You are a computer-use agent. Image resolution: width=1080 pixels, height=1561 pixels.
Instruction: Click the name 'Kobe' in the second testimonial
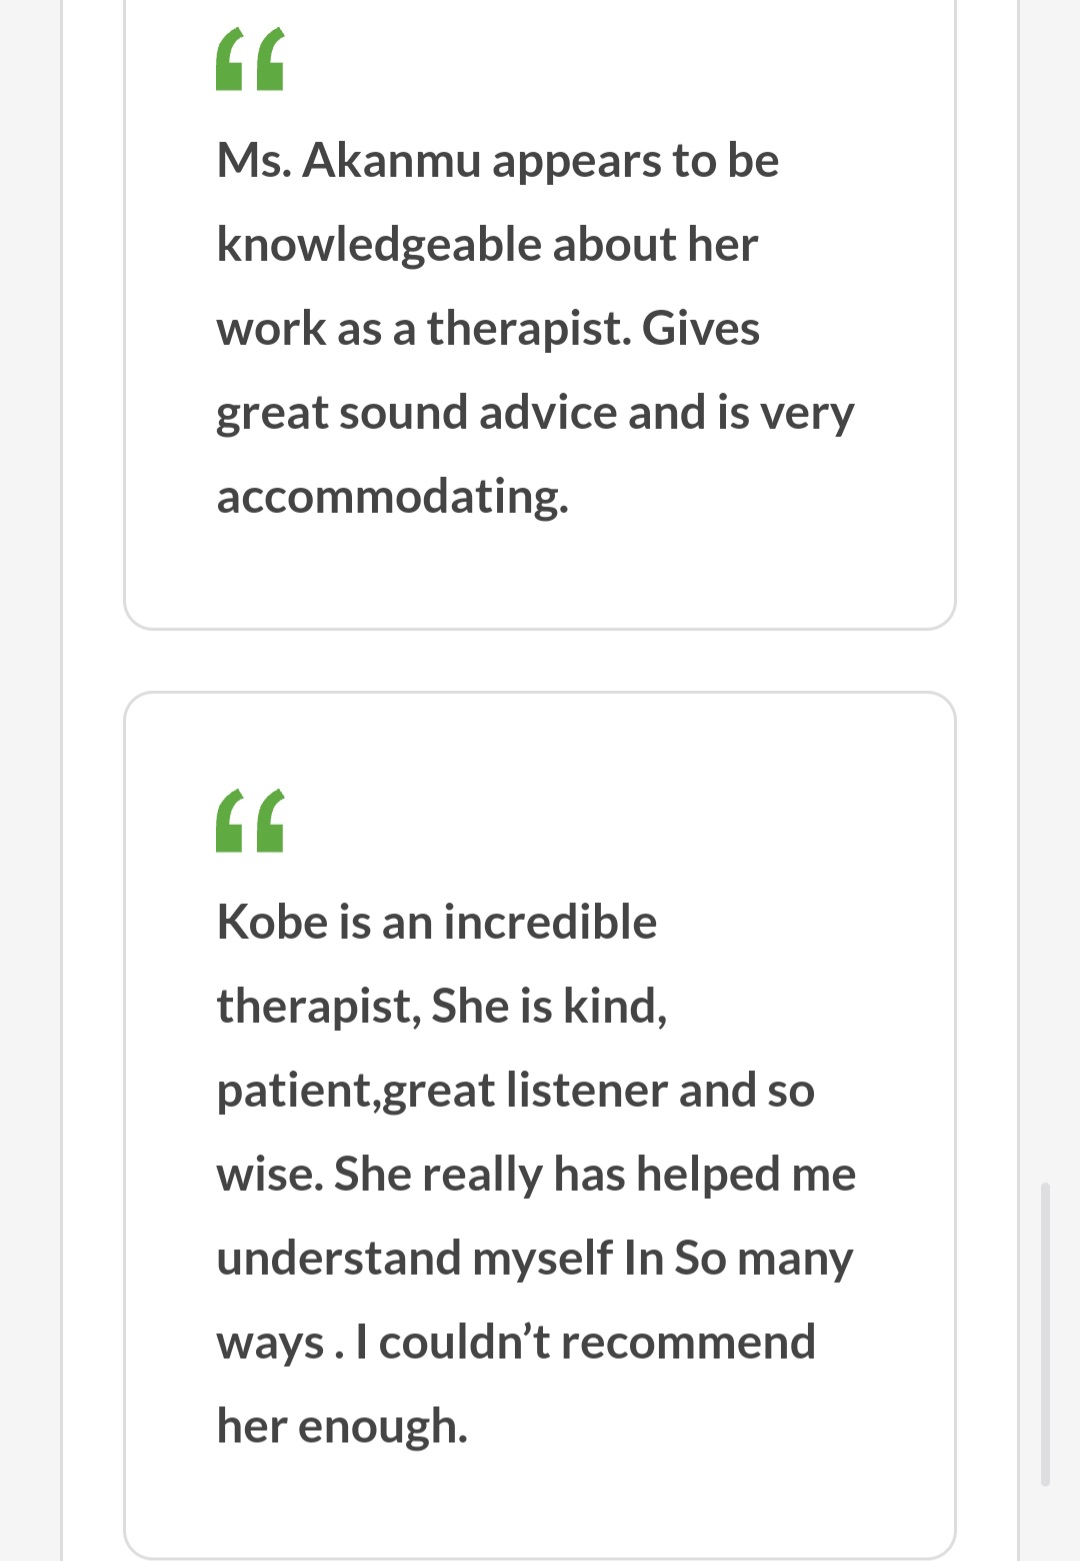tap(272, 922)
